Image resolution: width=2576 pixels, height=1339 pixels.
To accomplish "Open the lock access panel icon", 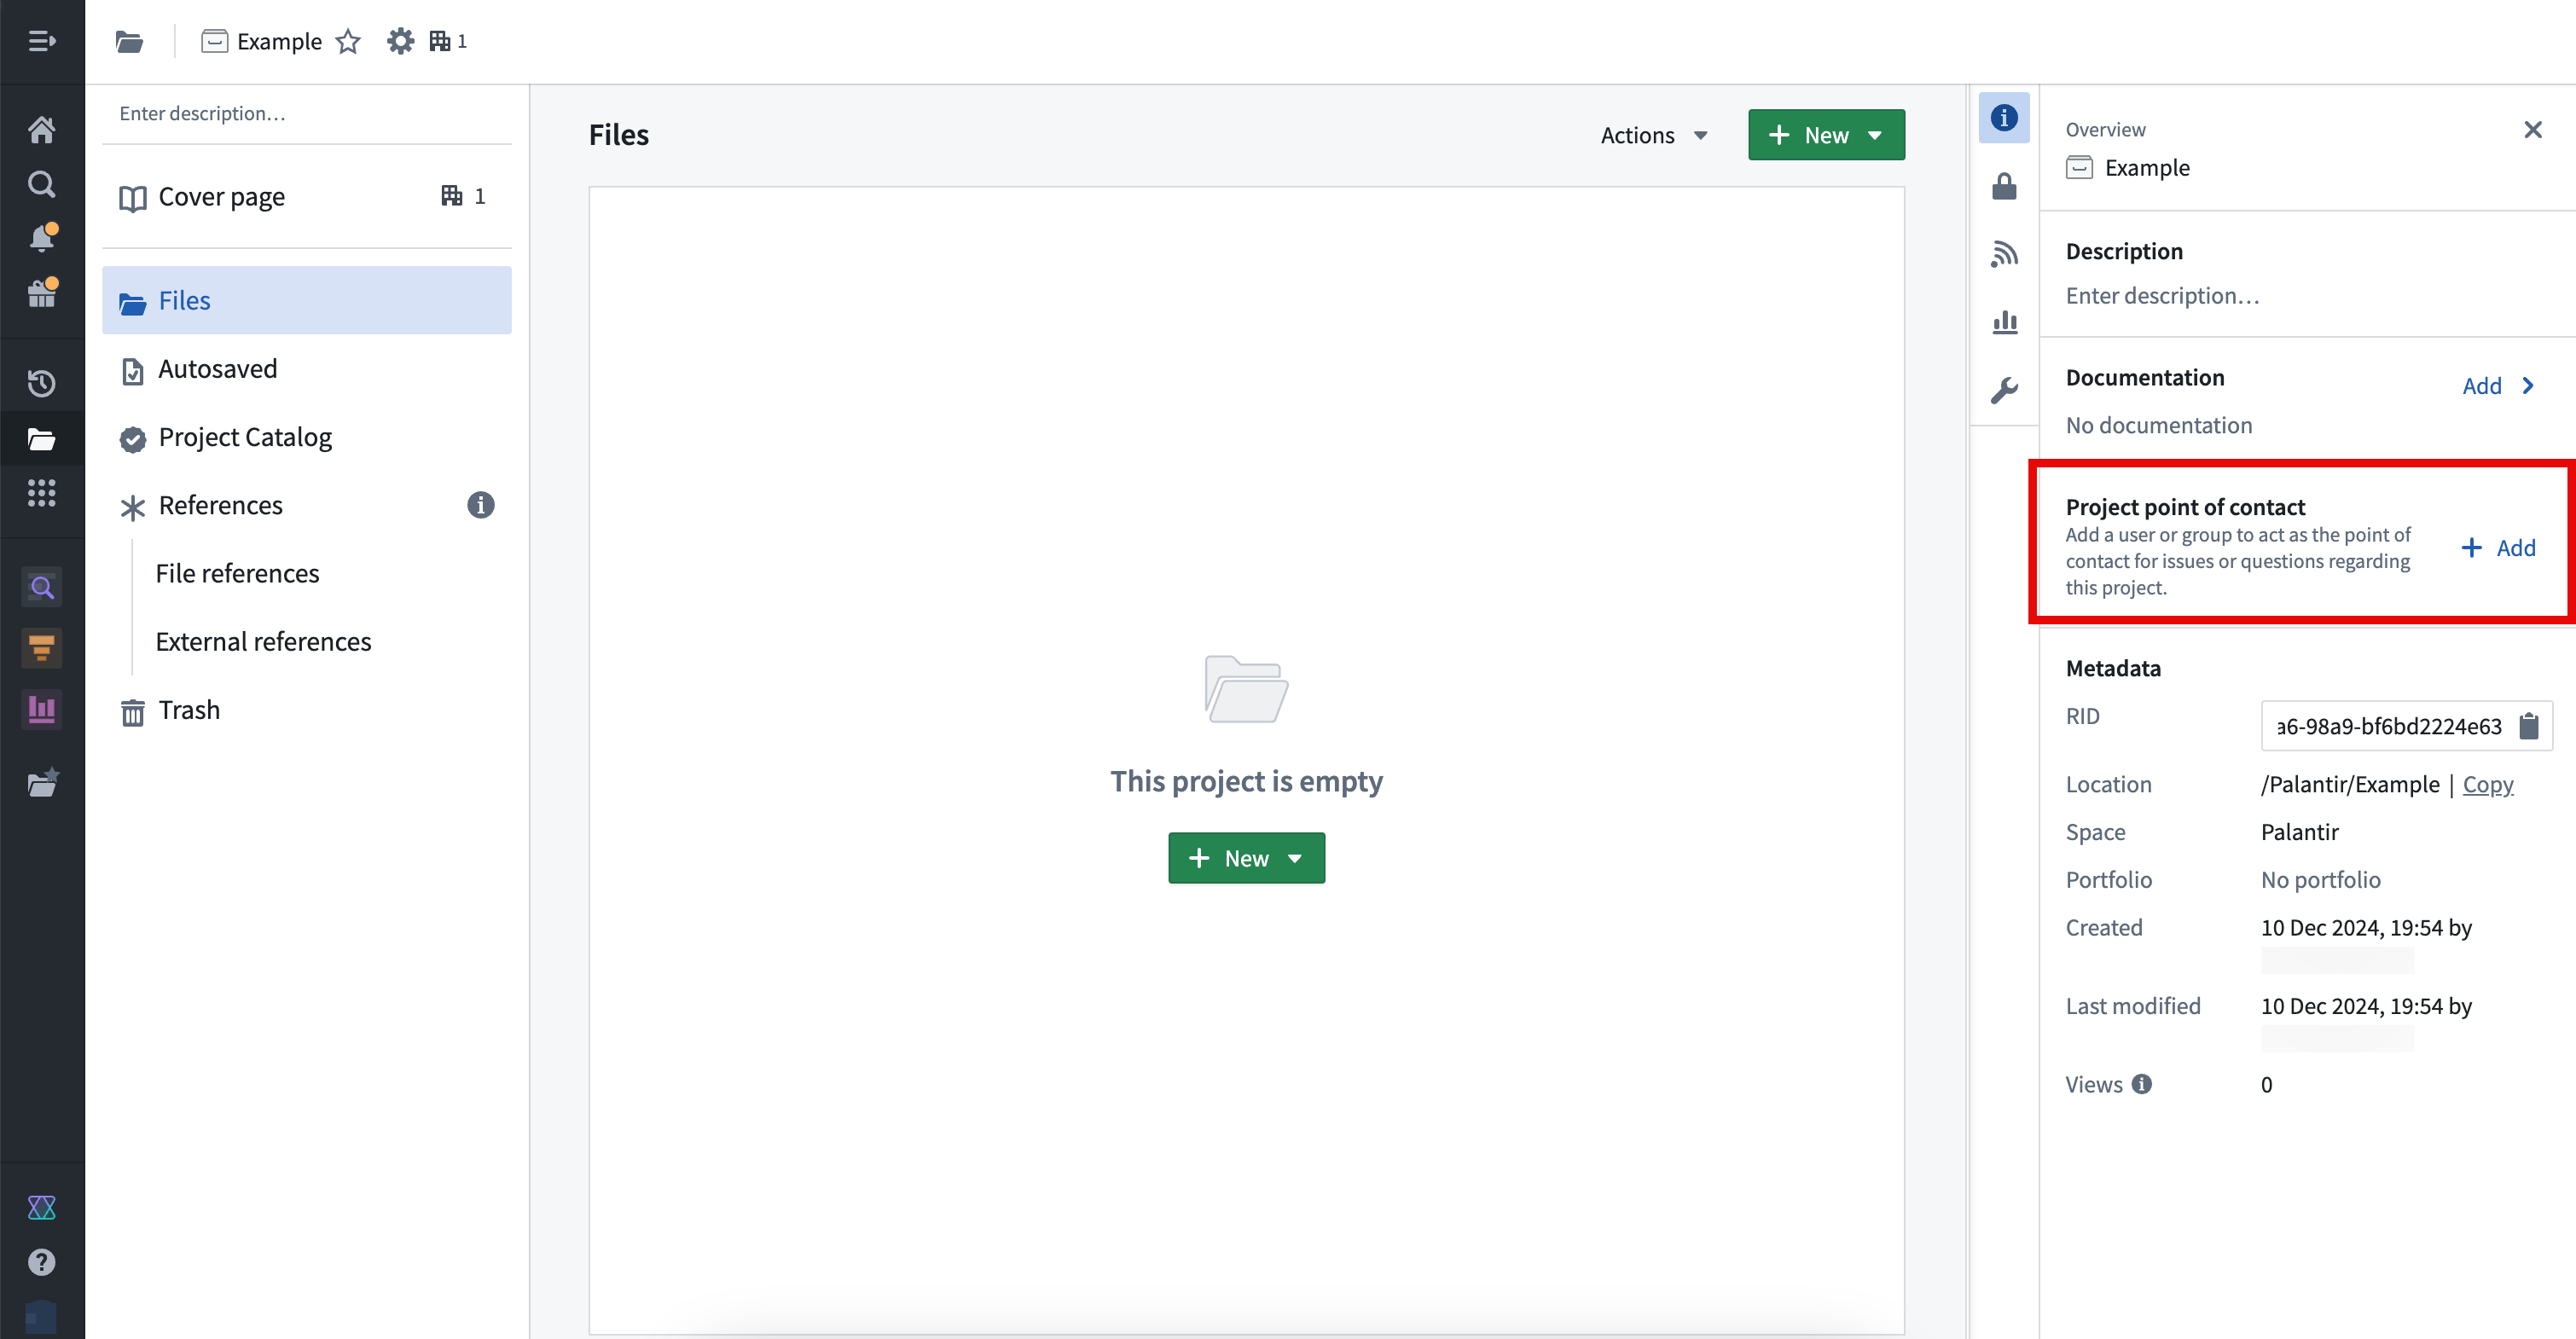I will (x=2004, y=186).
